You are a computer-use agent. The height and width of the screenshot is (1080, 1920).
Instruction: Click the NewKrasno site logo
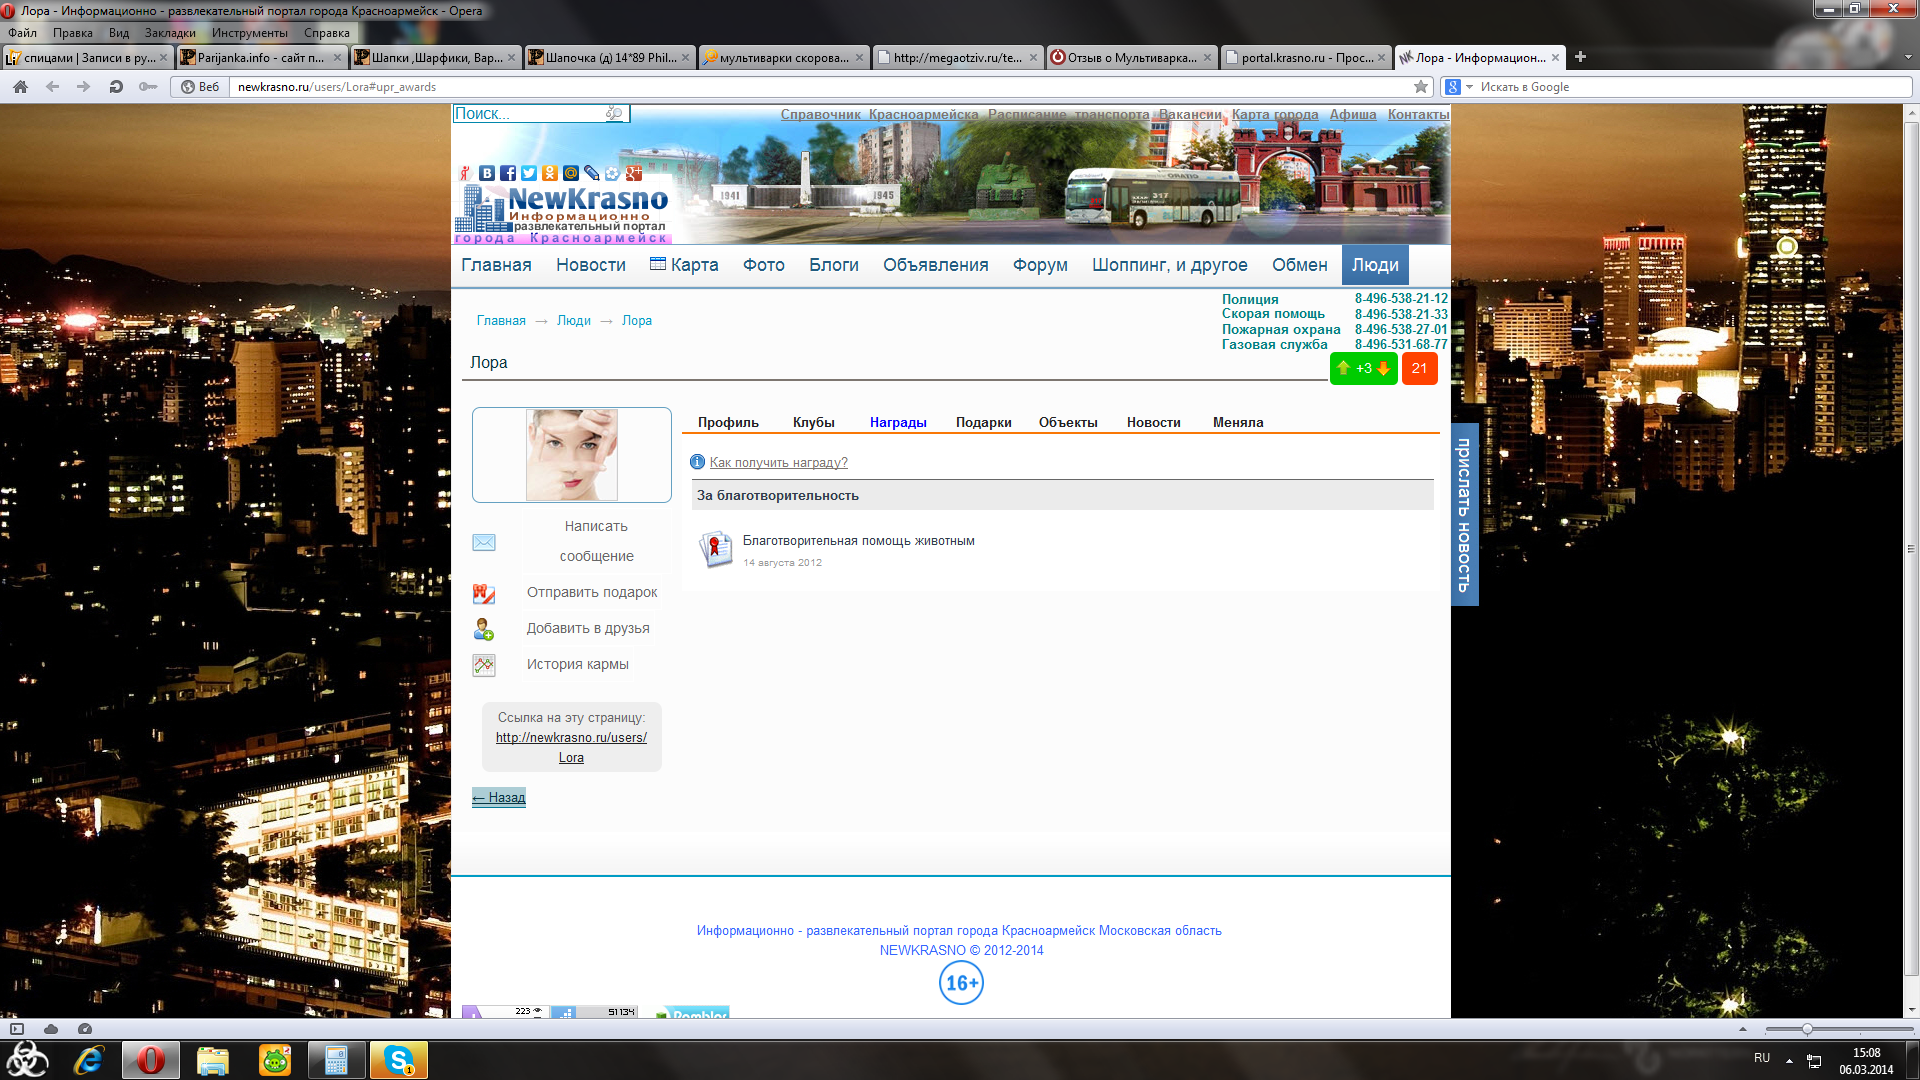coord(562,210)
